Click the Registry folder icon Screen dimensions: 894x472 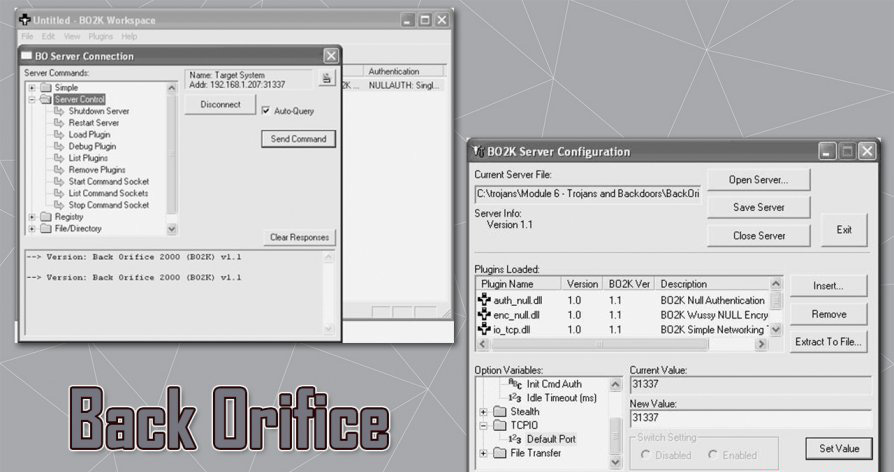click(x=46, y=217)
